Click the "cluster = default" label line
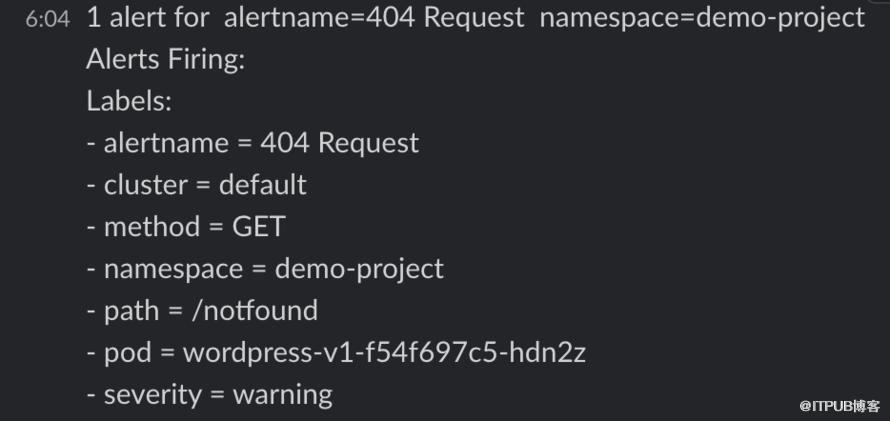The height and width of the screenshot is (421, 890). (196, 185)
